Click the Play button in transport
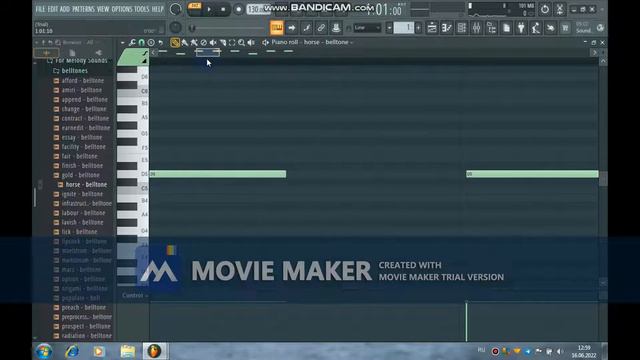 click(209, 9)
